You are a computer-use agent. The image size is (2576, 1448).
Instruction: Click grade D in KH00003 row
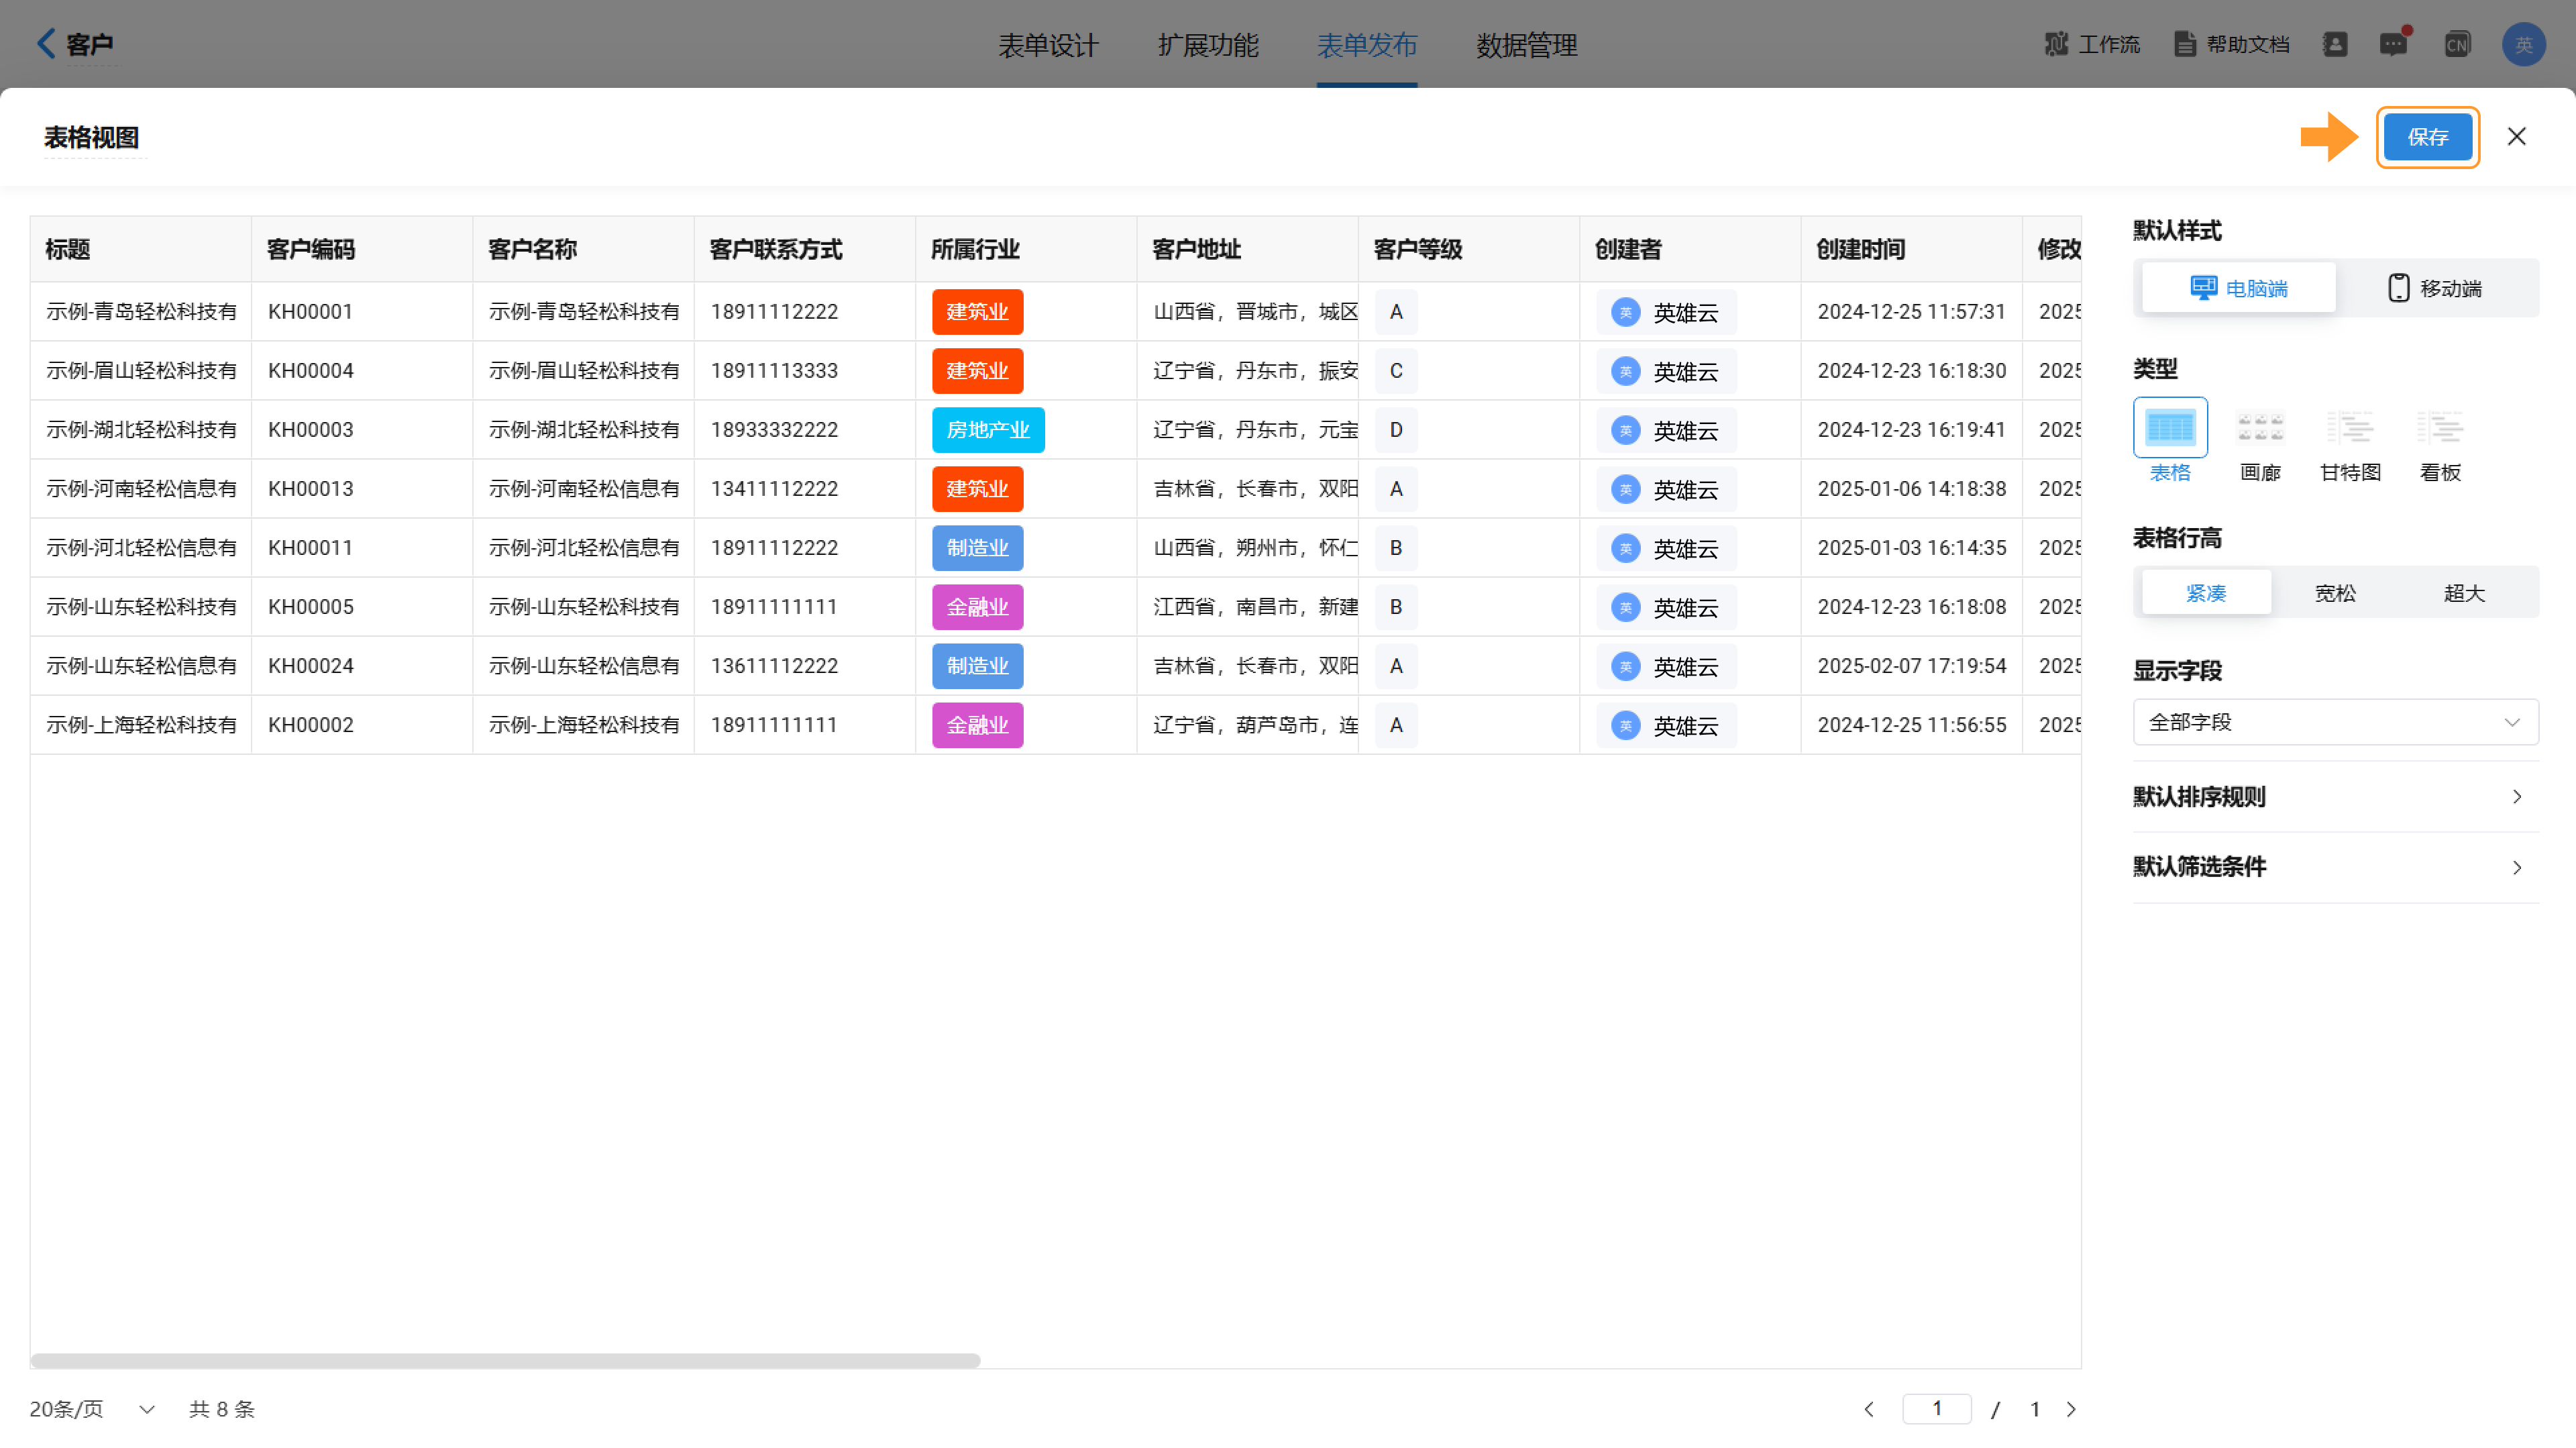pos(1396,430)
